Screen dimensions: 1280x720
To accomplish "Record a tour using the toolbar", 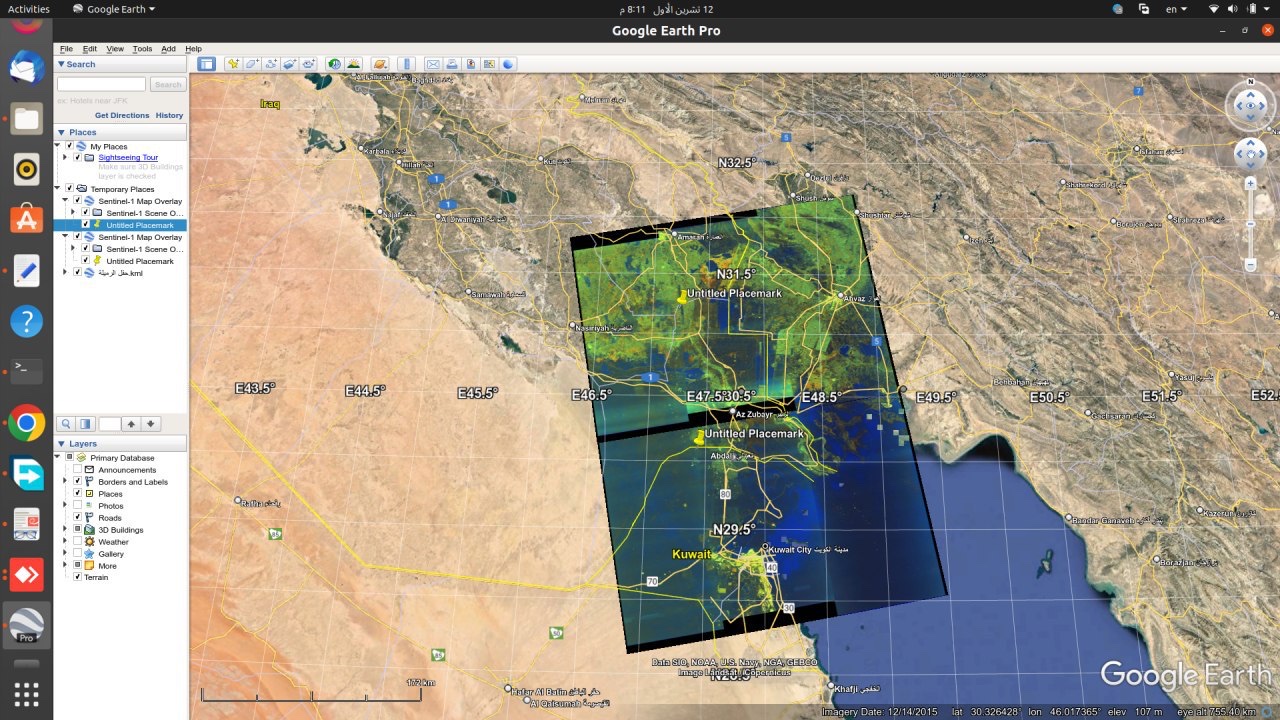I will [309, 64].
